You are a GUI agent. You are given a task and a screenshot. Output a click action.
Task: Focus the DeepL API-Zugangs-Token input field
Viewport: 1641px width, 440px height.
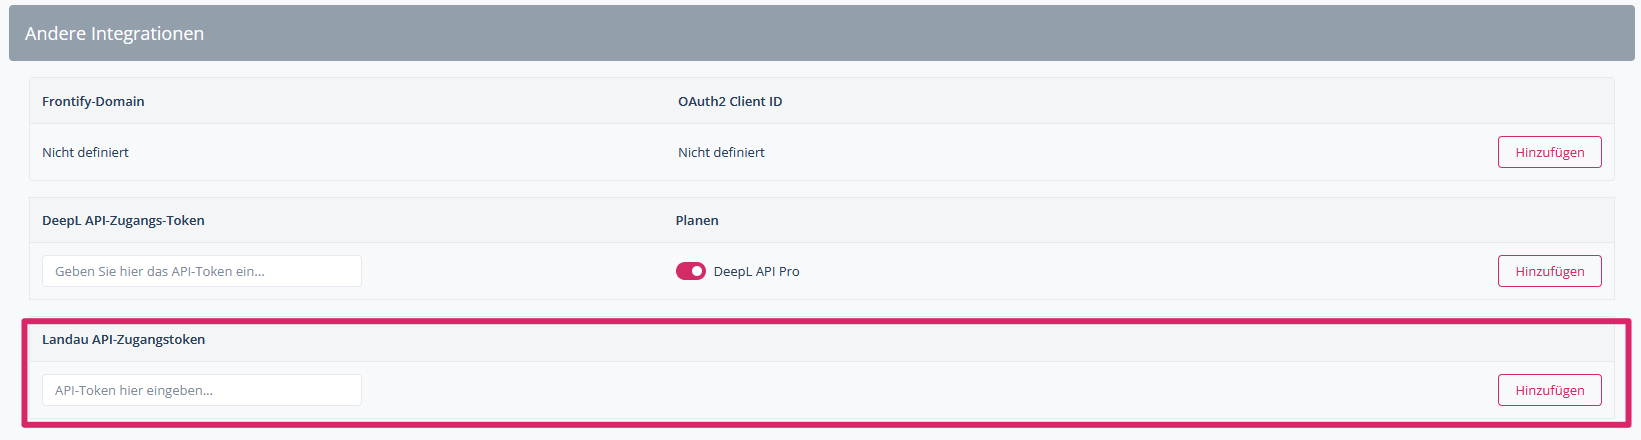pyautogui.click(x=202, y=271)
